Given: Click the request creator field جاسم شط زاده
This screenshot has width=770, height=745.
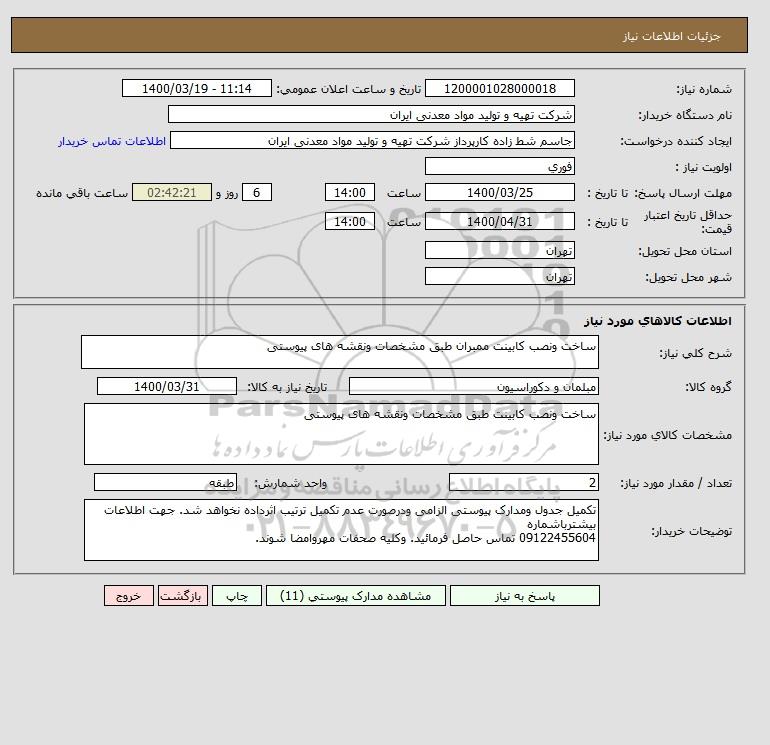Looking at the screenshot, I should click(372, 140).
